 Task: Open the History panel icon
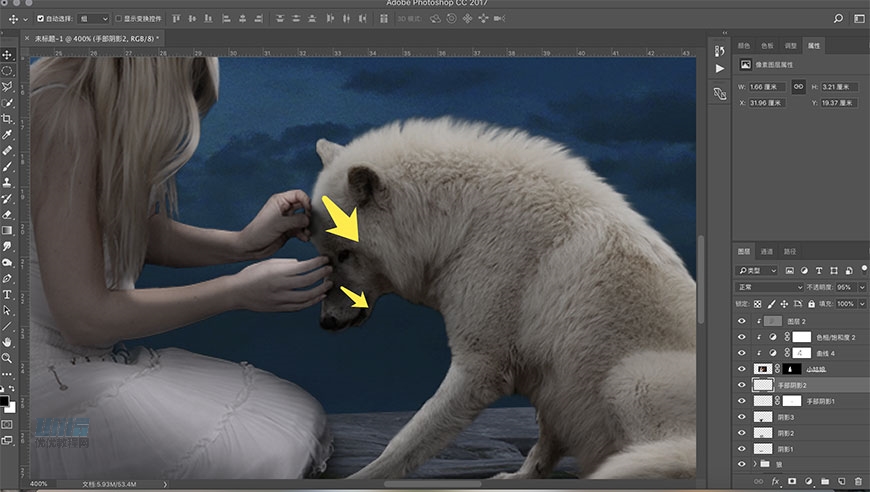click(x=720, y=52)
